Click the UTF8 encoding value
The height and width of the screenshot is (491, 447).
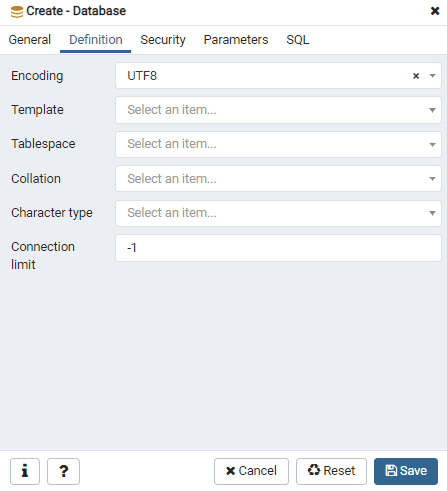click(142, 76)
